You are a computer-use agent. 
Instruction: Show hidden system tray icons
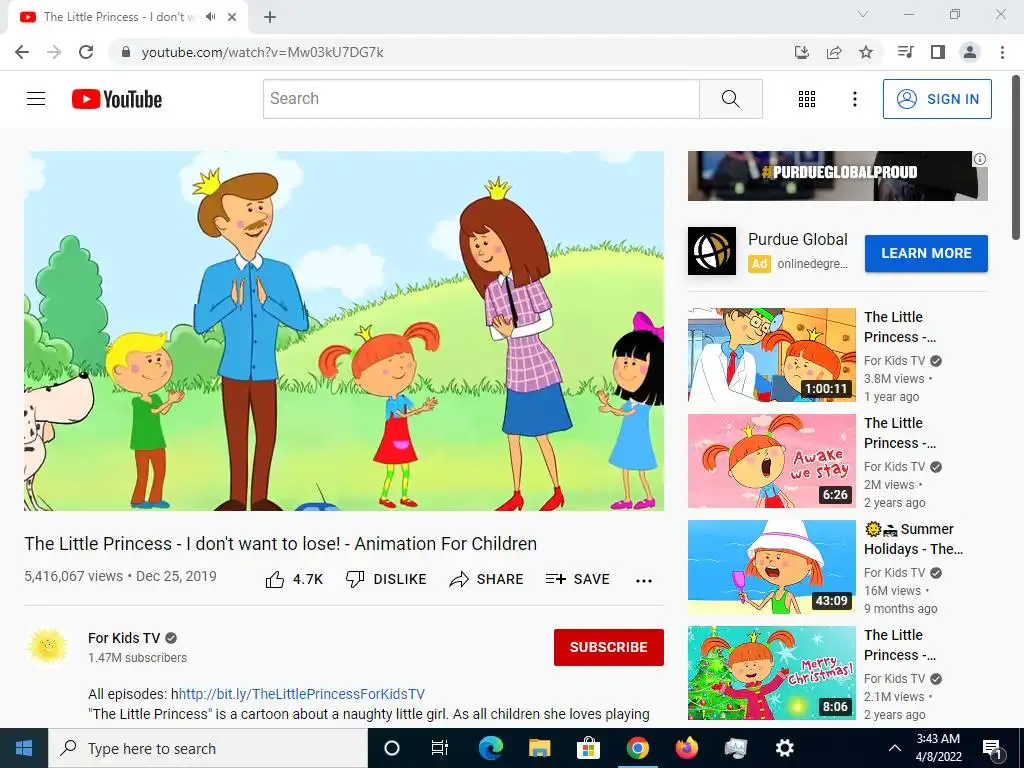tap(895, 748)
